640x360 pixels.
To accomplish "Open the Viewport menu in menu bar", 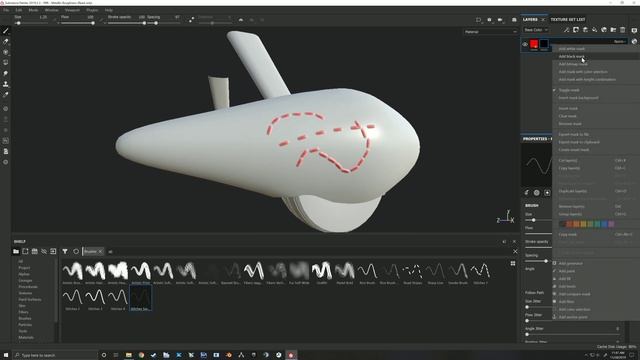I will 72,10.
